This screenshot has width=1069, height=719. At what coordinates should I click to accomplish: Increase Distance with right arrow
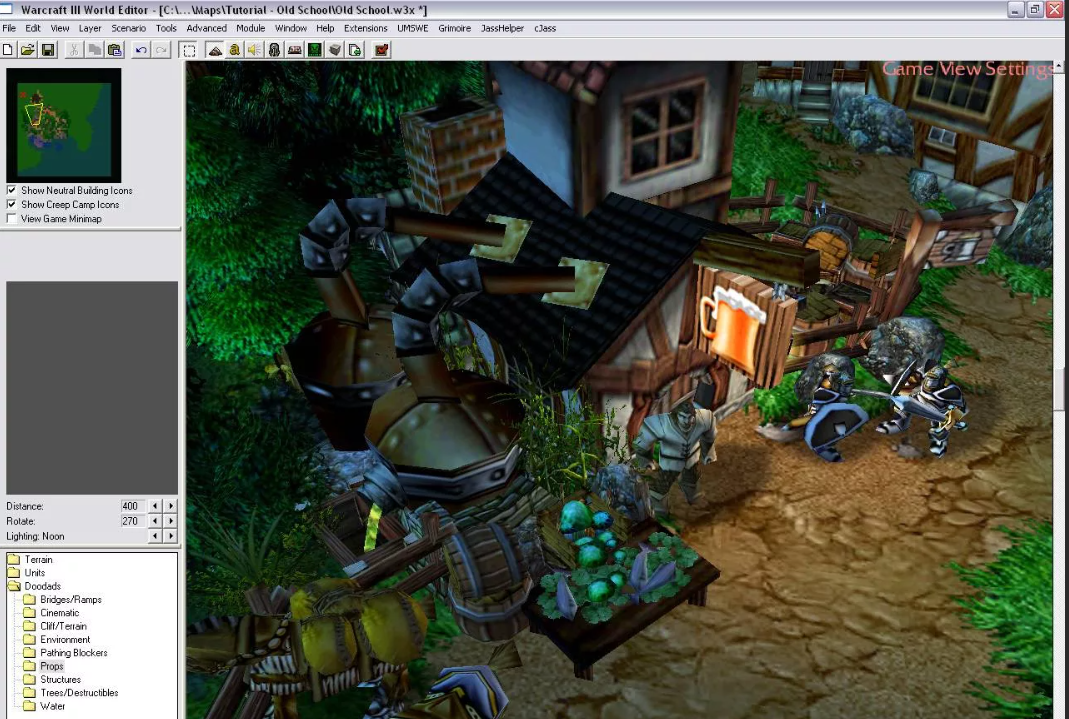(x=170, y=506)
